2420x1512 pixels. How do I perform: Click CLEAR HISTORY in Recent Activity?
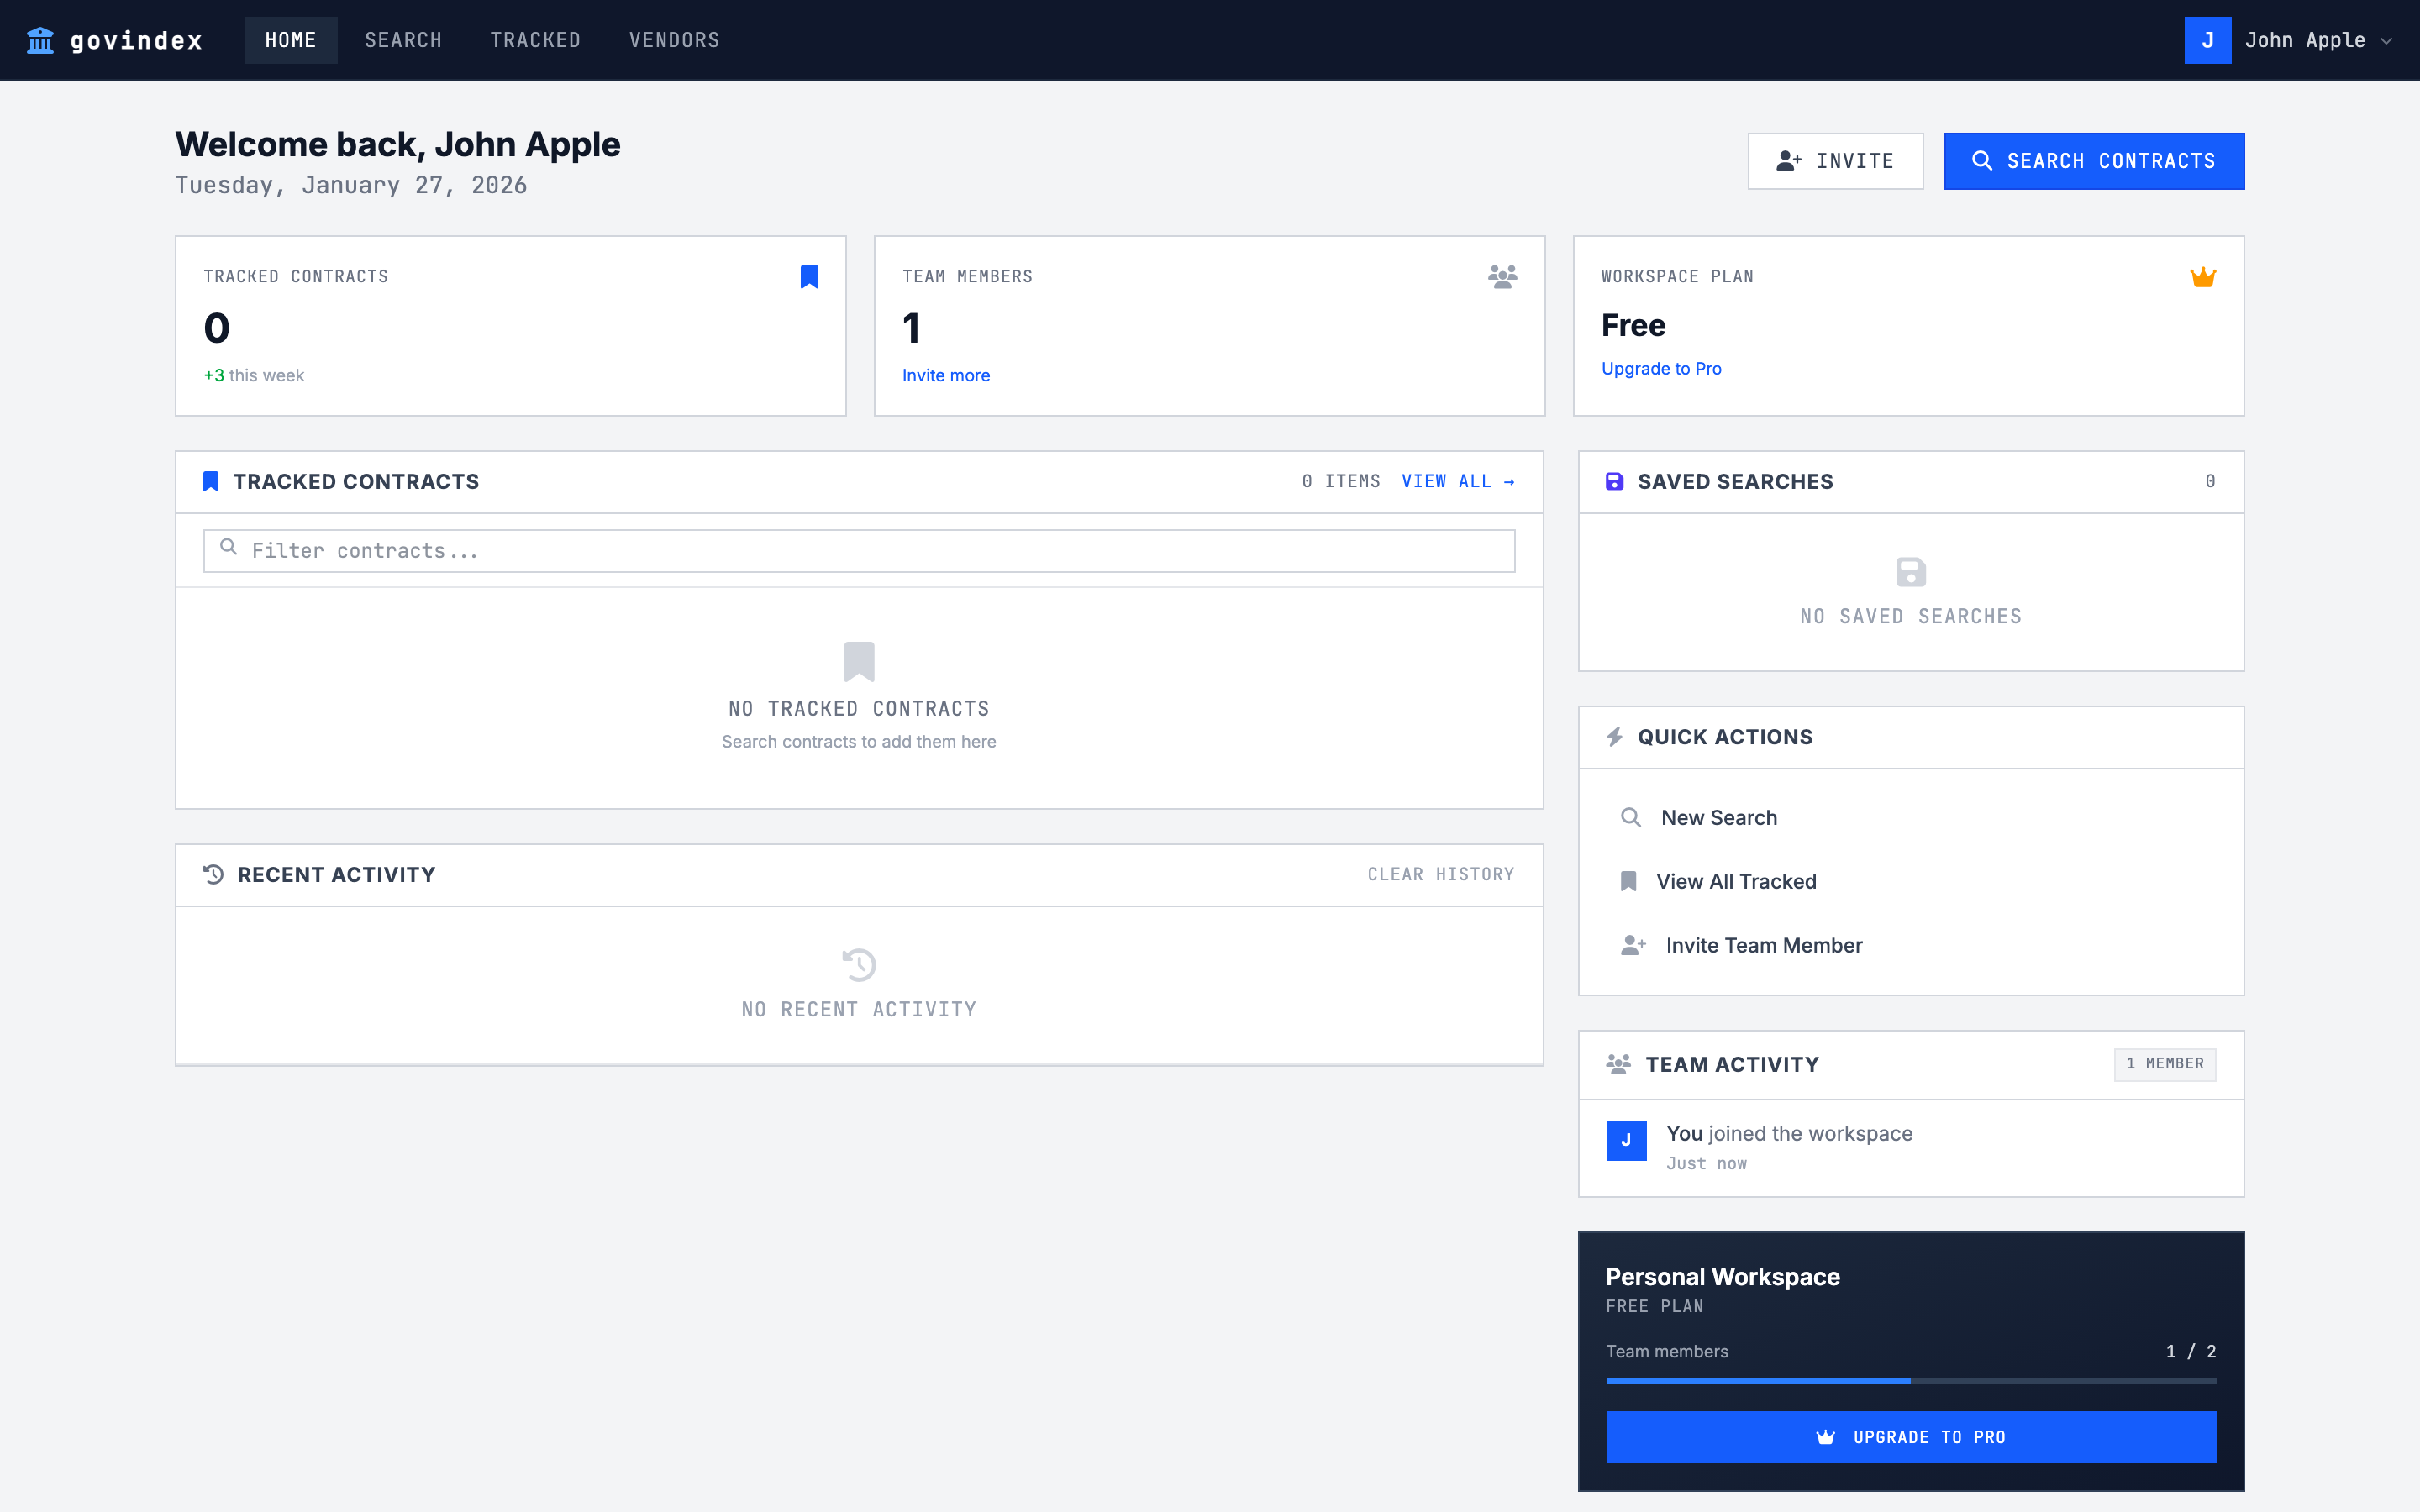1440,874
